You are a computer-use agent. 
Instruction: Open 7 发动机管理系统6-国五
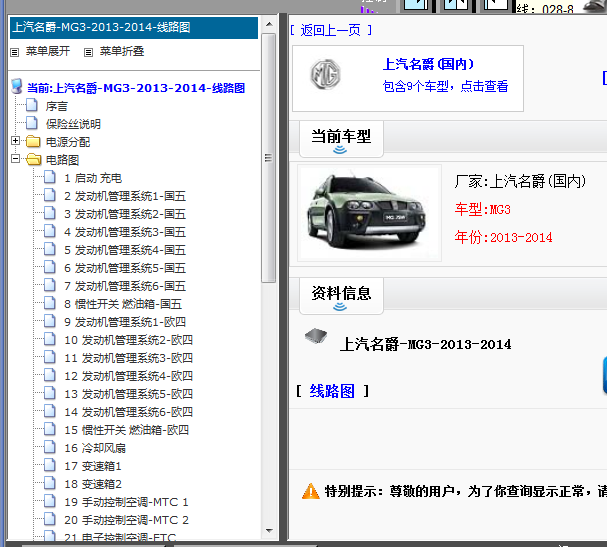click(x=125, y=286)
